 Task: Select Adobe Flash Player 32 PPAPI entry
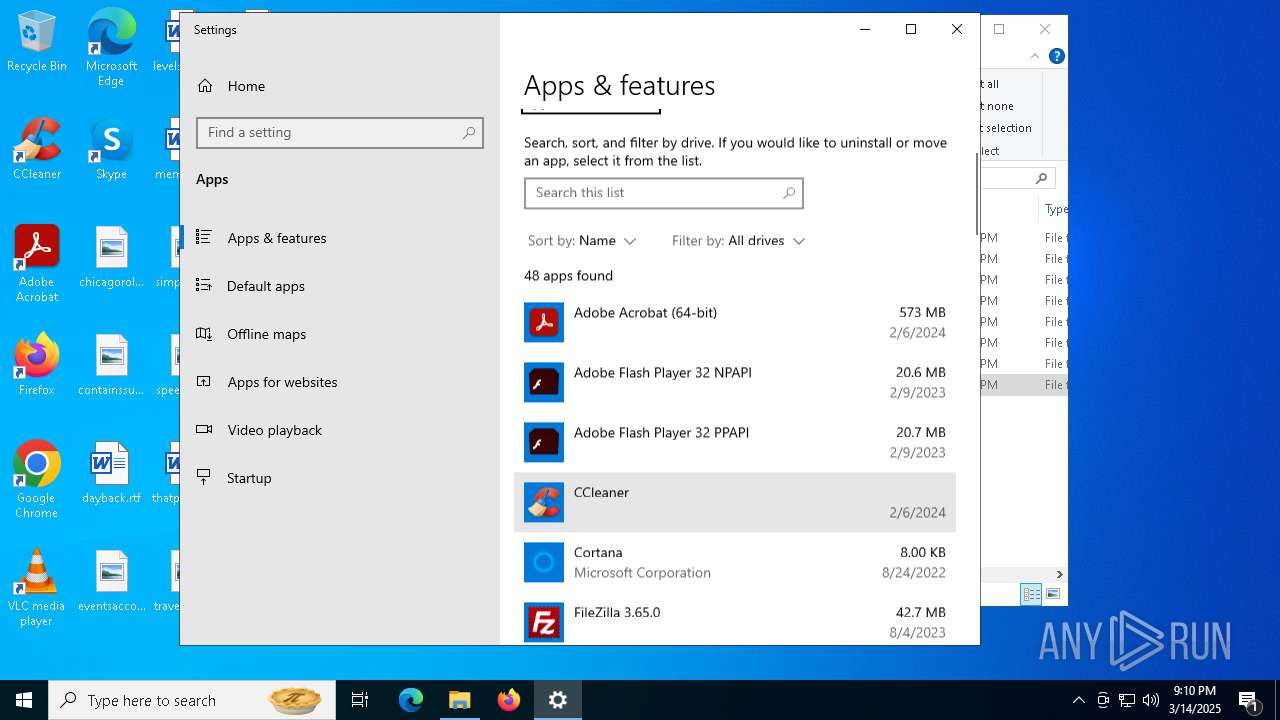click(735, 442)
